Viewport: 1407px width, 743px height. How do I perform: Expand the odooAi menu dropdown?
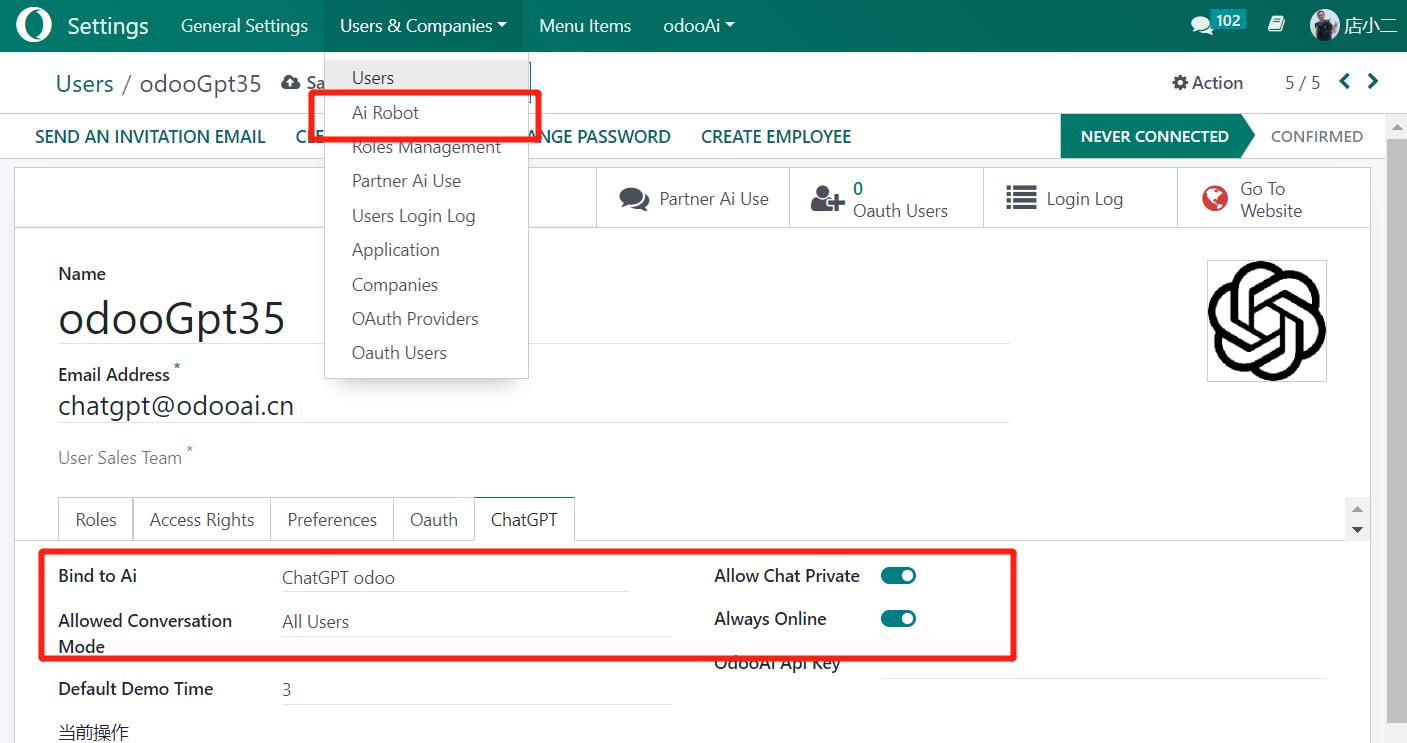pos(699,26)
